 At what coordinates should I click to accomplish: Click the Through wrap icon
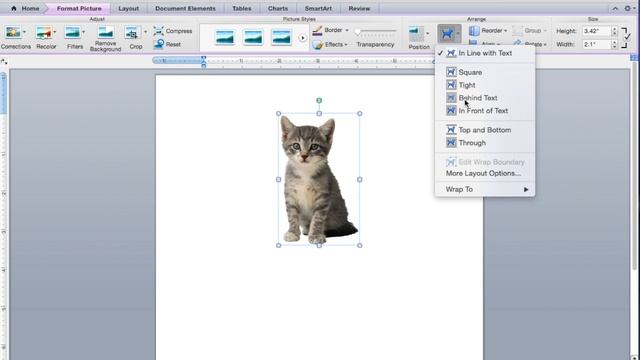[451, 143]
